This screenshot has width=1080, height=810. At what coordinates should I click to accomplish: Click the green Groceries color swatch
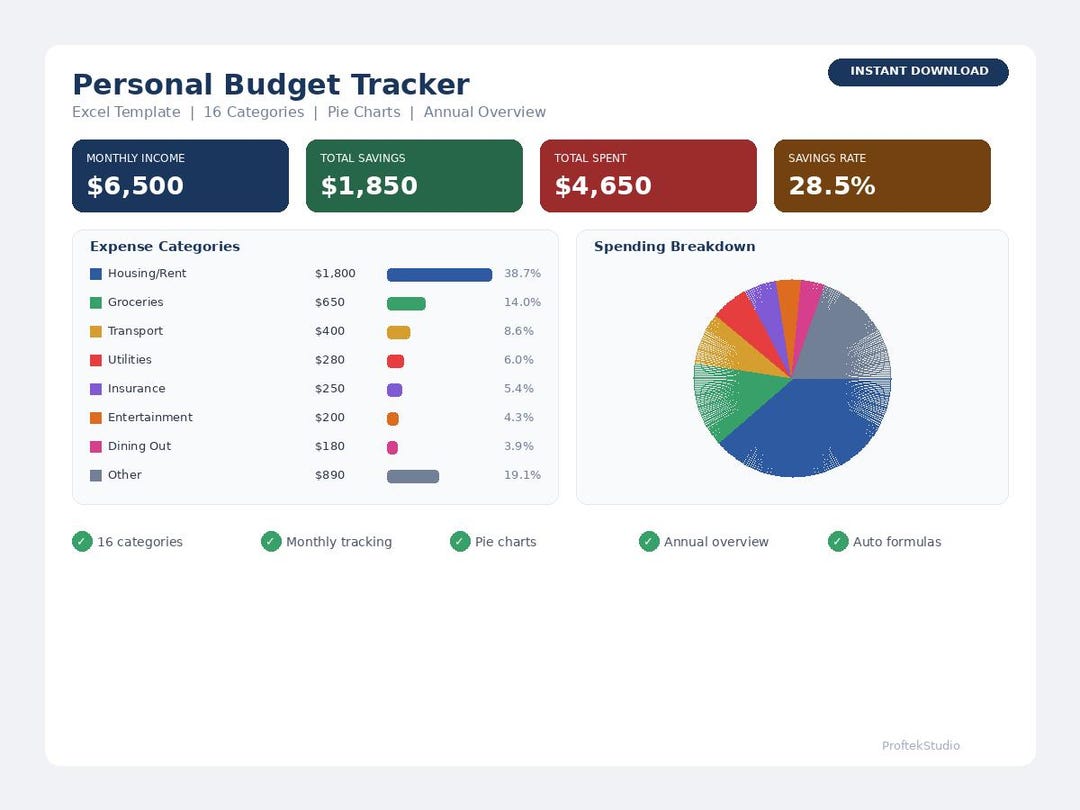click(96, 303)
